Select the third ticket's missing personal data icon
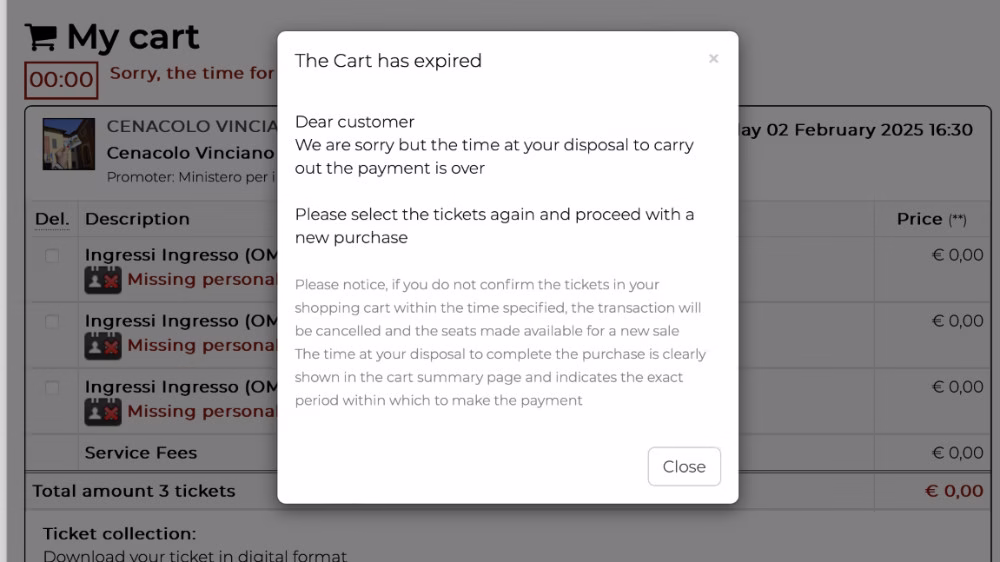The width and height of the screenshot is (1000, 562). pyautogui.click(x=103, y=412)
